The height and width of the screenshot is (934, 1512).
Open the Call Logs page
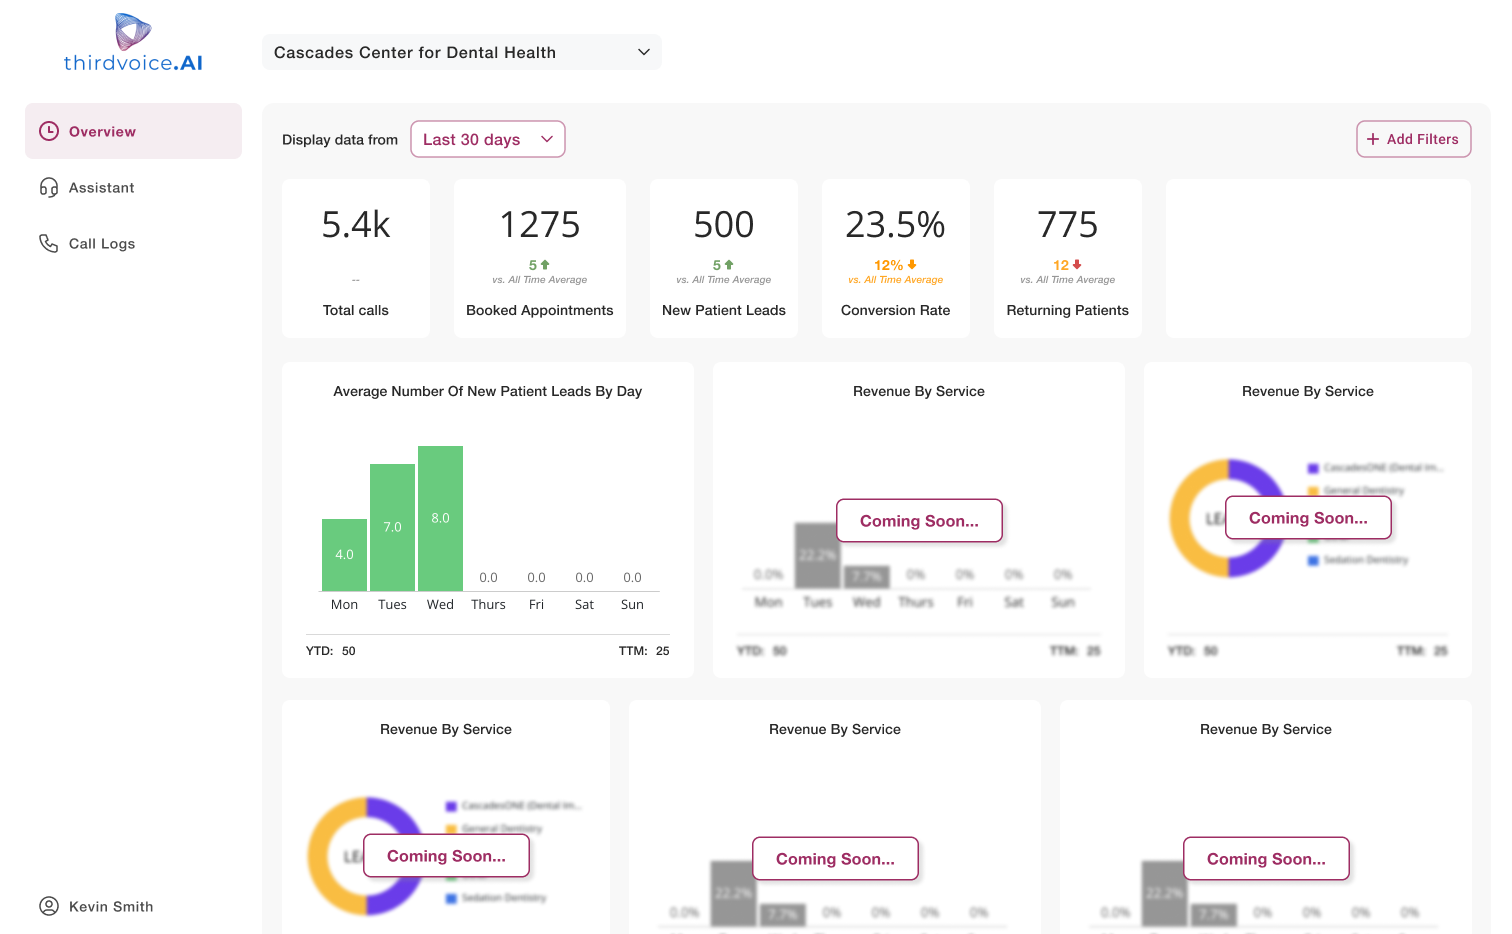point(101,244)
